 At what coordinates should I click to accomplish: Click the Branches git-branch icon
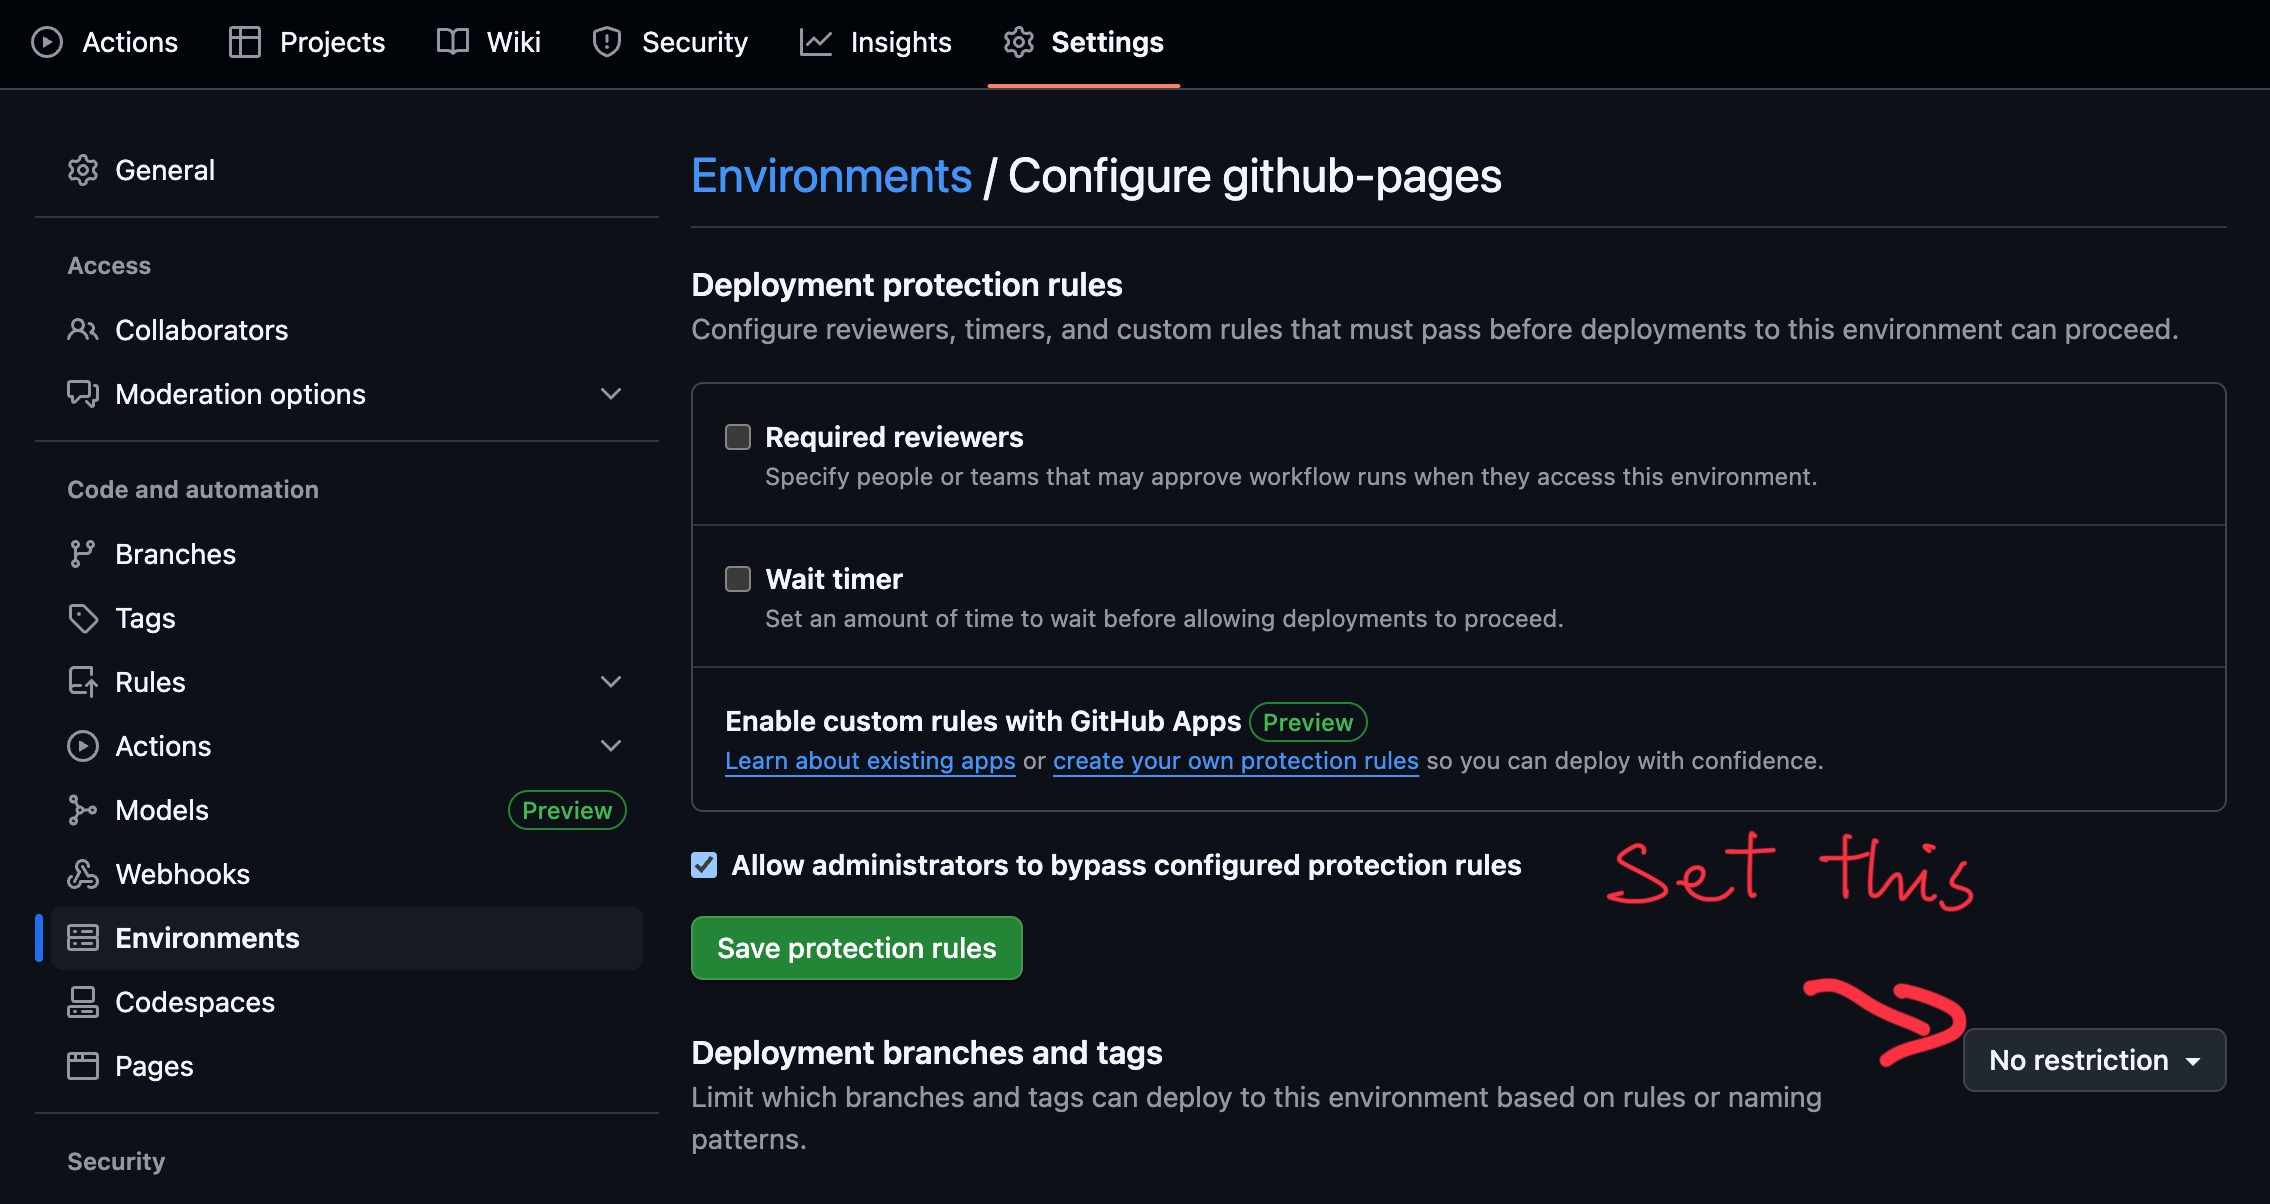click(82, 554)
